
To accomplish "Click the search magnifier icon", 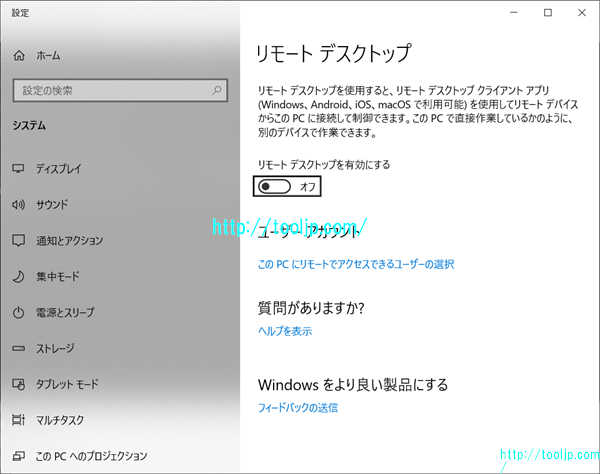I will point(217,90).
